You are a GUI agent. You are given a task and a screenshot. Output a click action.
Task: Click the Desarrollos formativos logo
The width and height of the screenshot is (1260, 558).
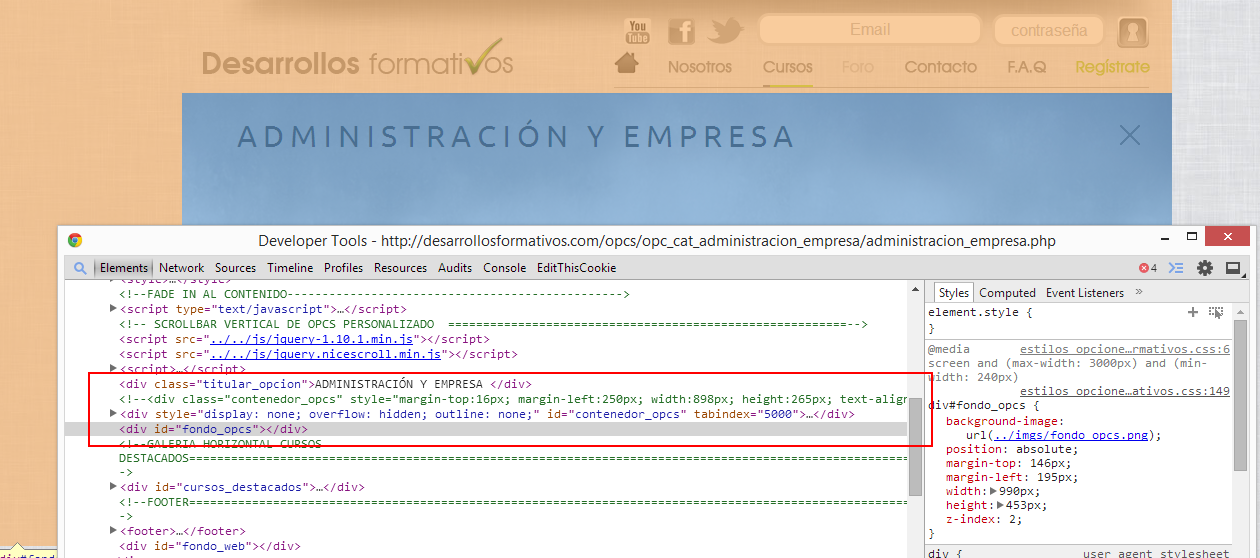pos(358,59)
